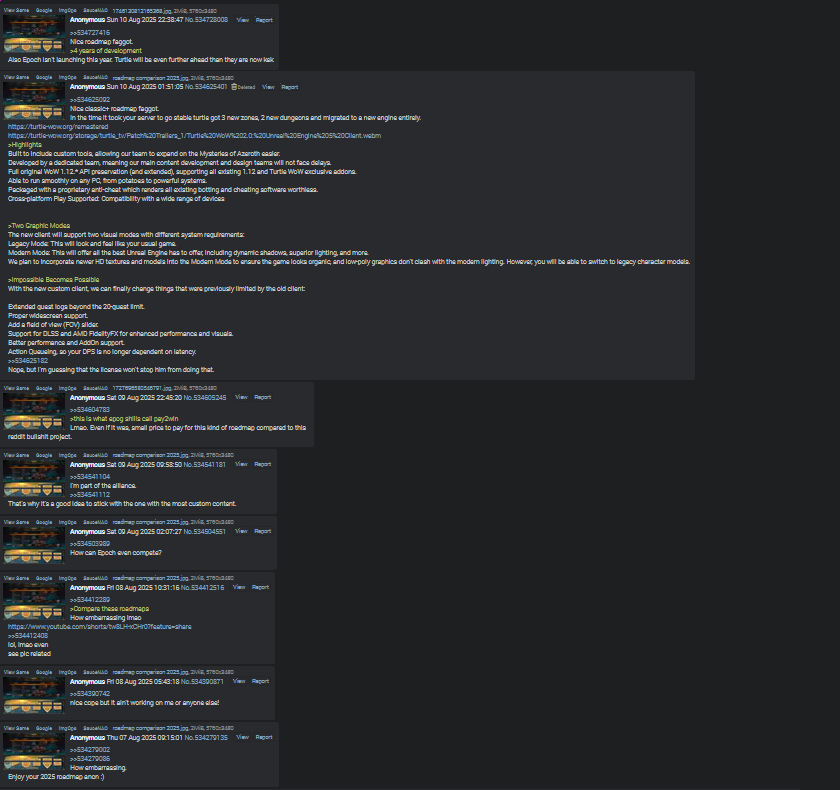Click Google above post No.534541181

pos(44,455)
